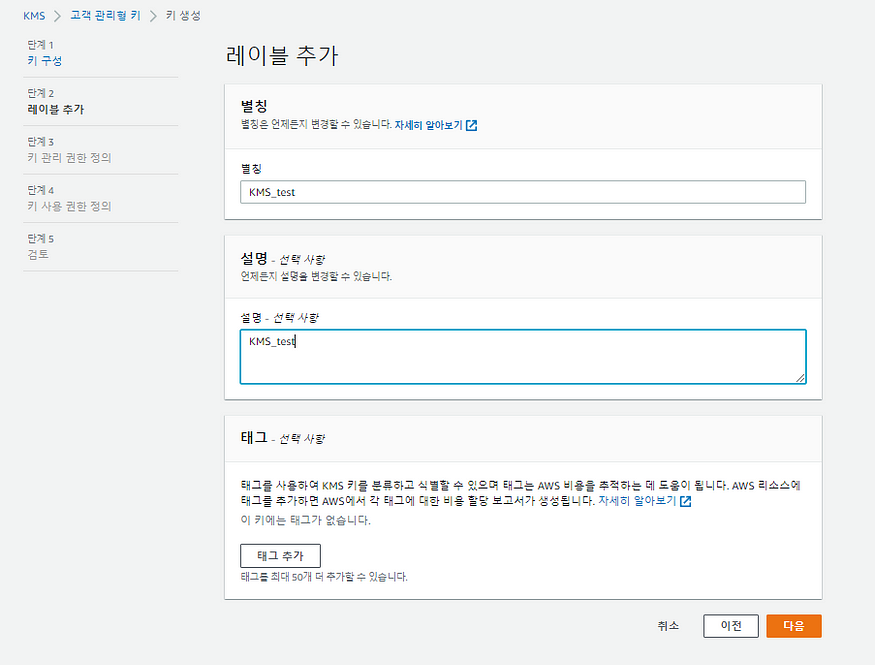Go back with 이전 button

730,626
